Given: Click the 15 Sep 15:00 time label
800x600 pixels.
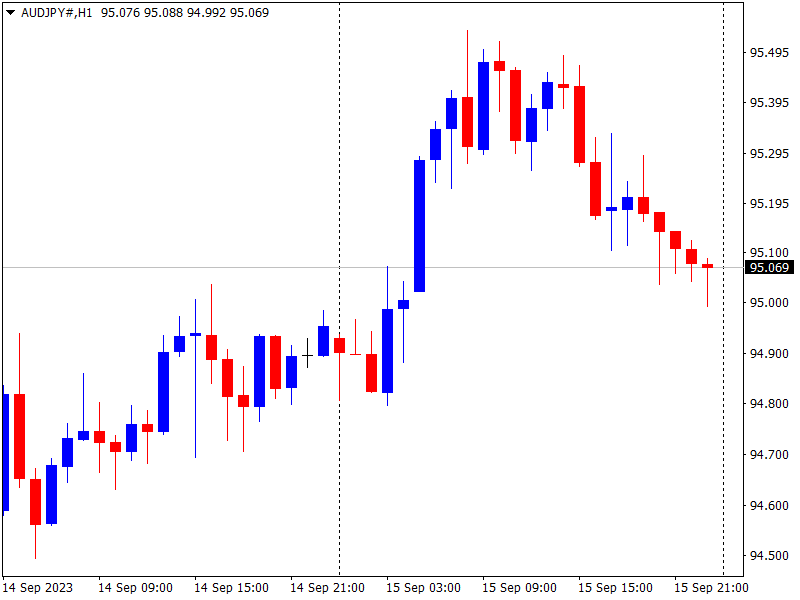Looking at the screenshot, I should pos(615,588).
